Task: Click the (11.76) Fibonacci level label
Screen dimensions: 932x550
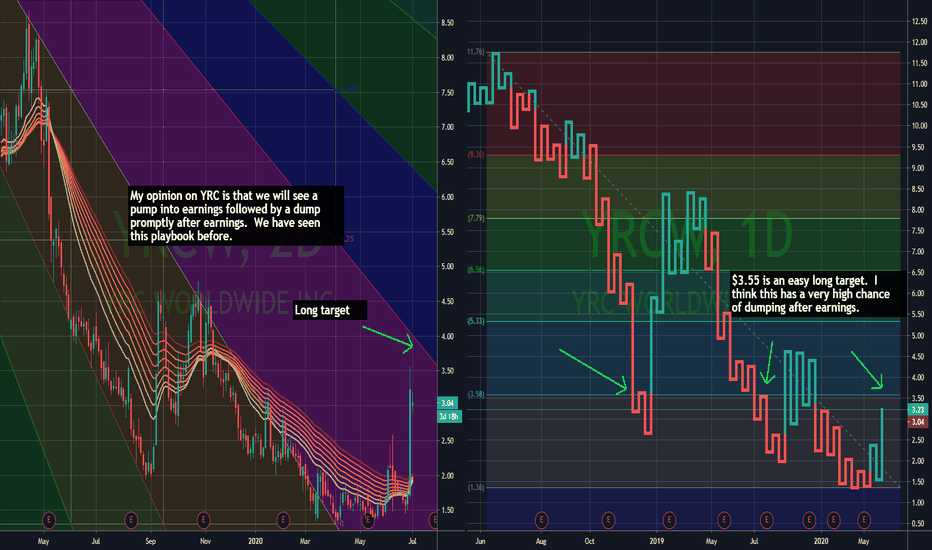Action: click(476, 52)
